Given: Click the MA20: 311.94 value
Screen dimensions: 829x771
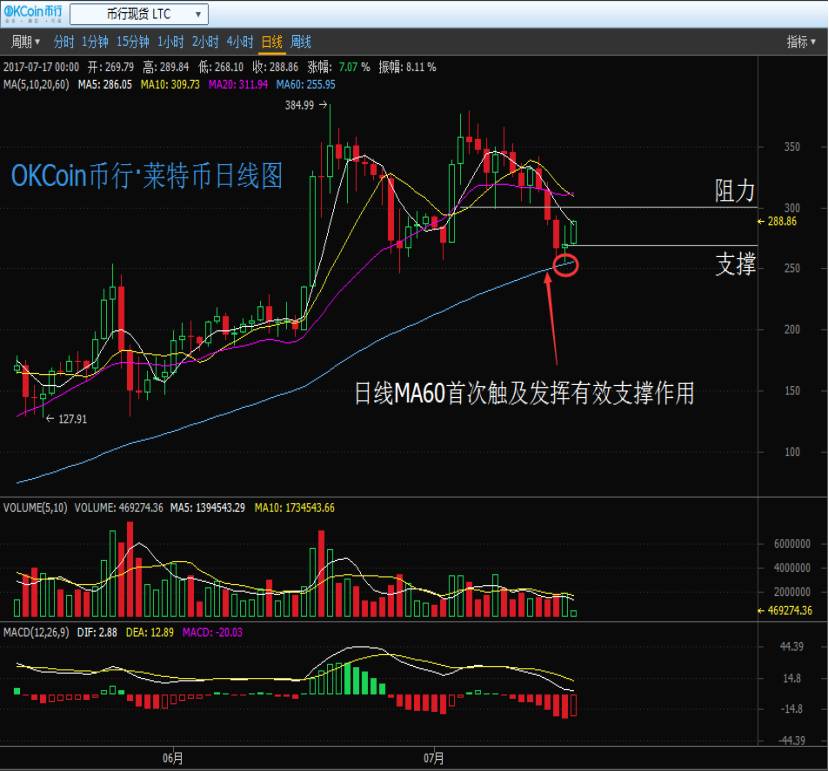Looking at the screenshot, I should point(238,85).
